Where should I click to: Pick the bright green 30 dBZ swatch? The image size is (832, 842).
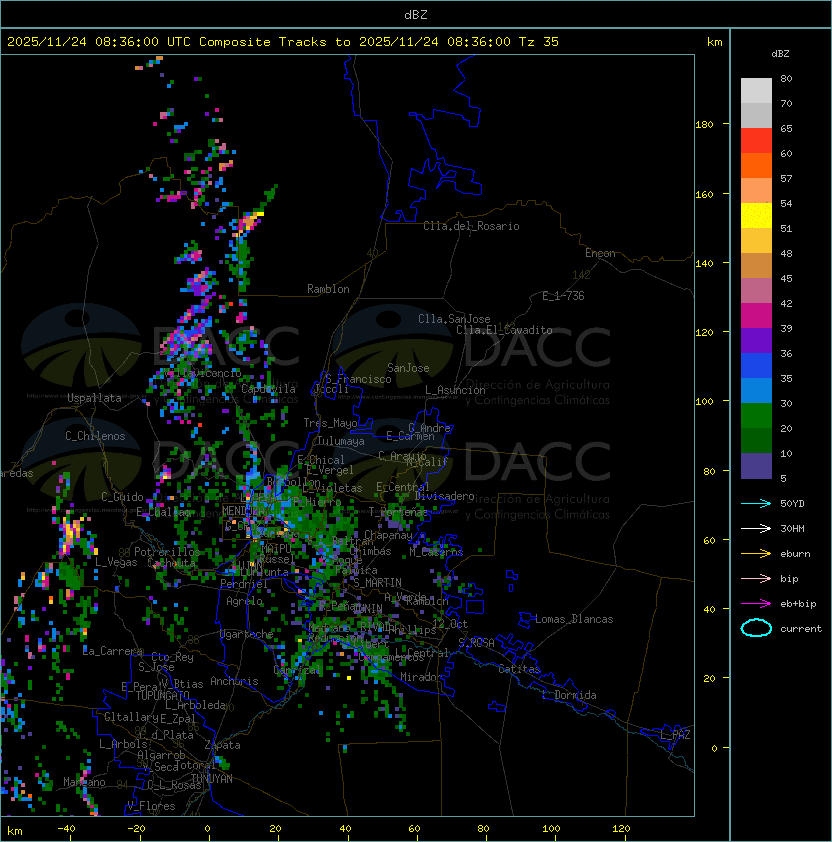click(x=756, y=416)
